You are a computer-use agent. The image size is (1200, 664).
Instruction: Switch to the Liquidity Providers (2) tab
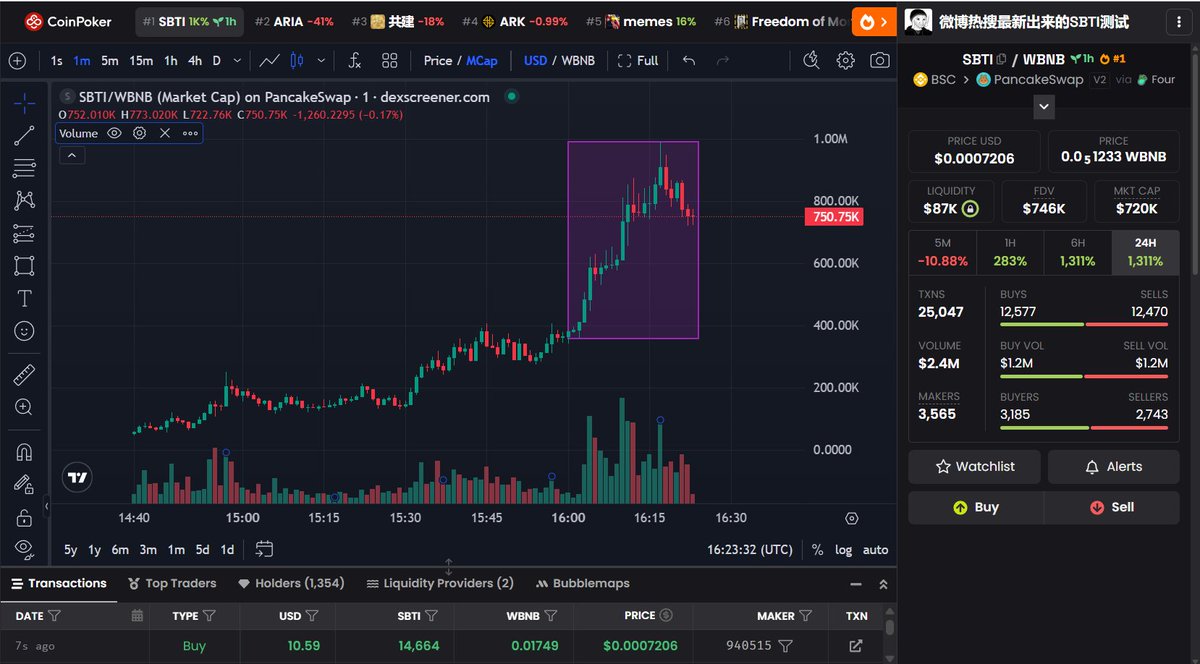coord(440,583)
